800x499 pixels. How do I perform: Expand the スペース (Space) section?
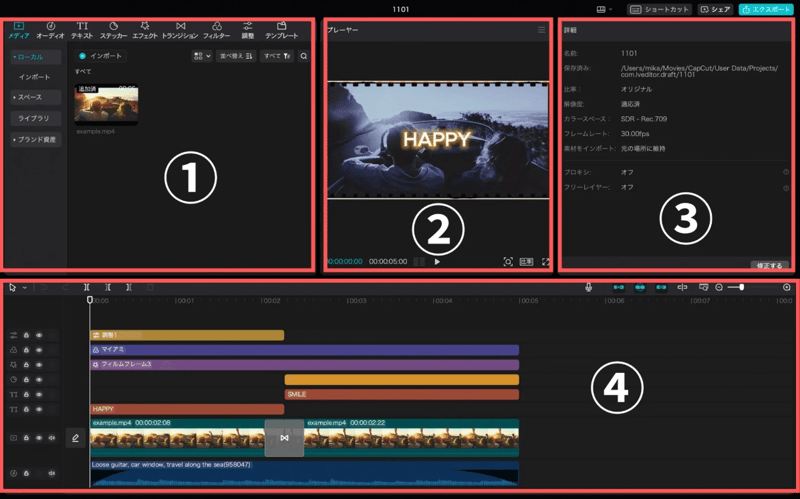[35, 97]
